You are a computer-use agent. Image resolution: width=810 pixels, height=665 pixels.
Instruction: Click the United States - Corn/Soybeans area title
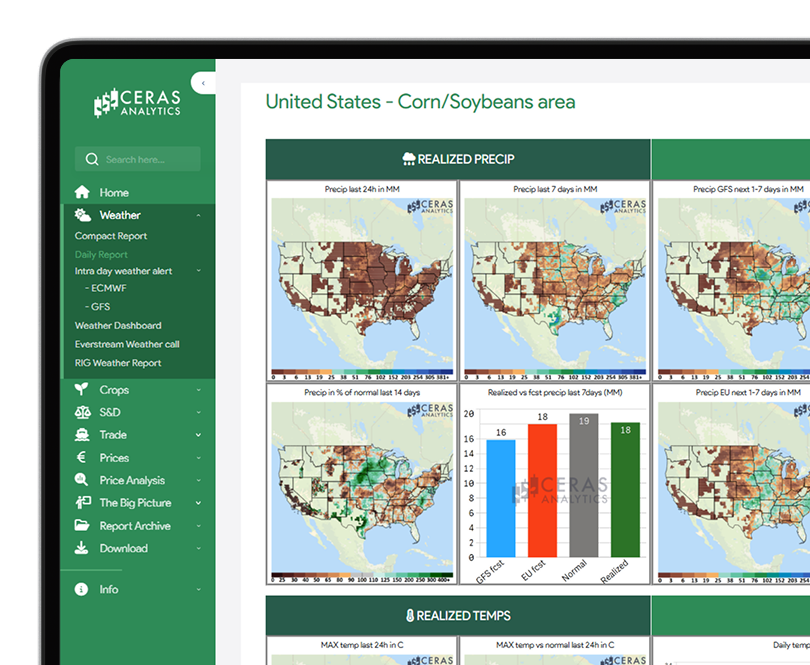click(x=420, y=102)
